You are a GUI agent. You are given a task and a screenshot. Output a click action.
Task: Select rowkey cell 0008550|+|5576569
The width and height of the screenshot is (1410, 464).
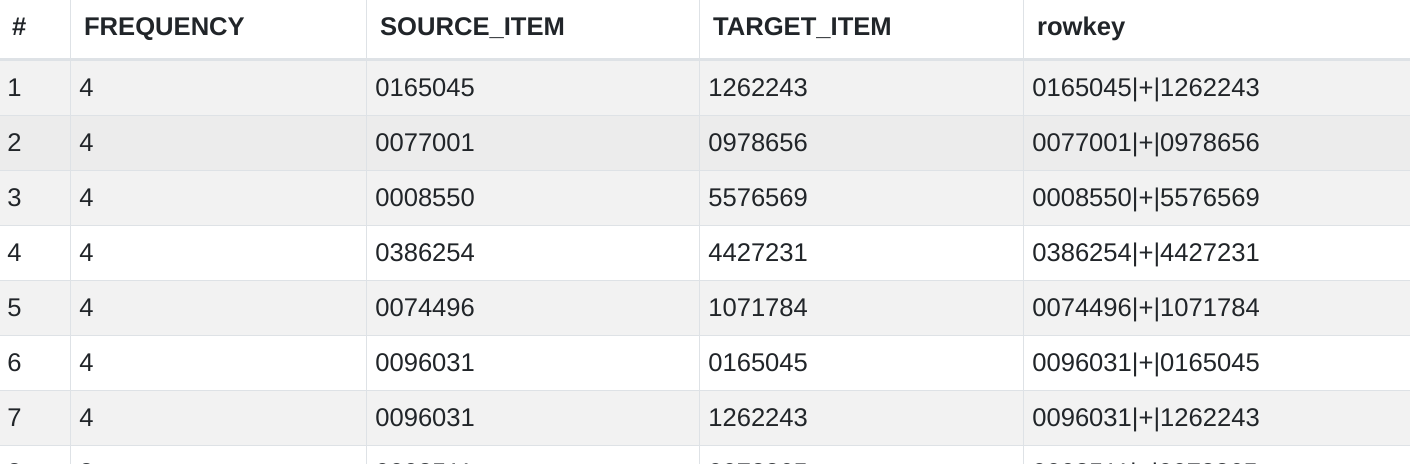coord(1145,198)
